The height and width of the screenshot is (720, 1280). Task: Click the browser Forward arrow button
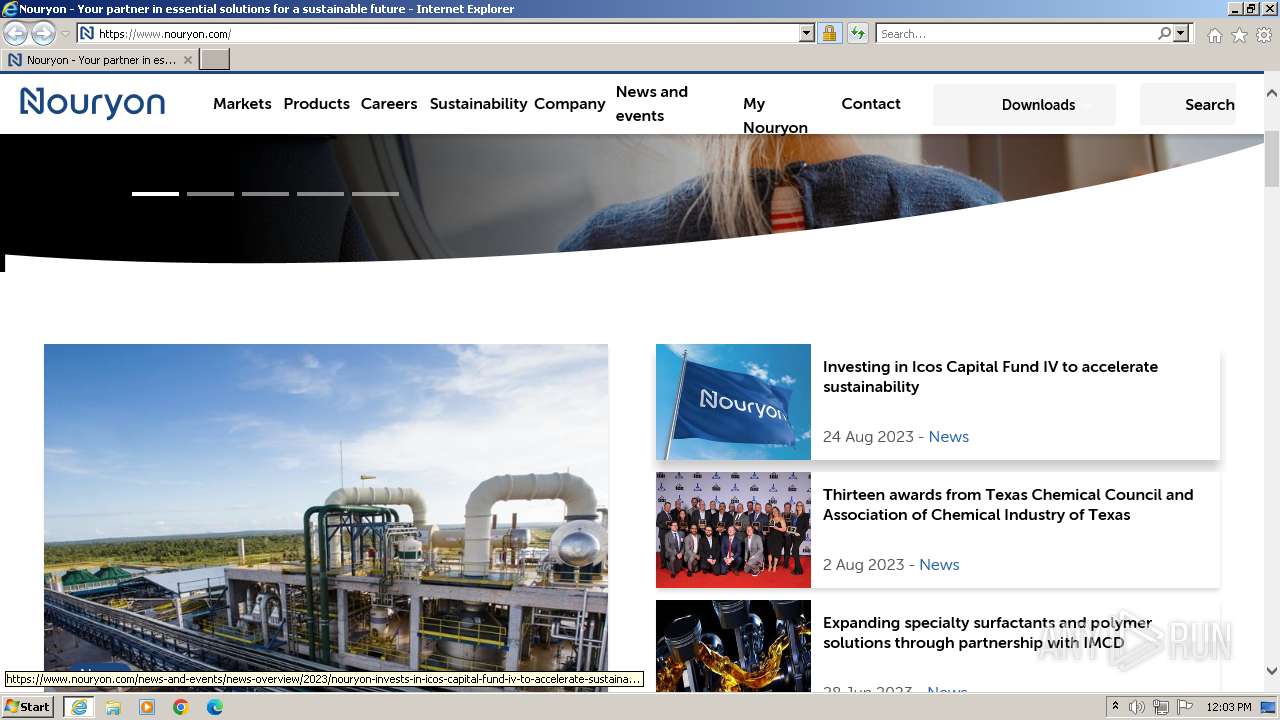(x=43, y=33)
